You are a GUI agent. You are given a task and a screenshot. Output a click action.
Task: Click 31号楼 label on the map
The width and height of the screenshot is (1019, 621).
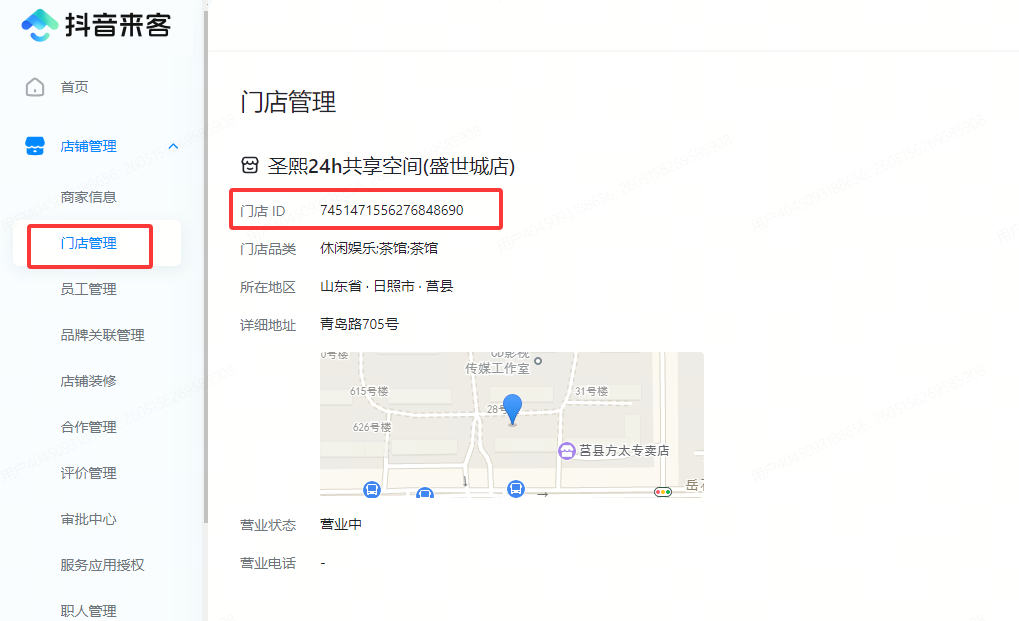[x=591, y=391]
